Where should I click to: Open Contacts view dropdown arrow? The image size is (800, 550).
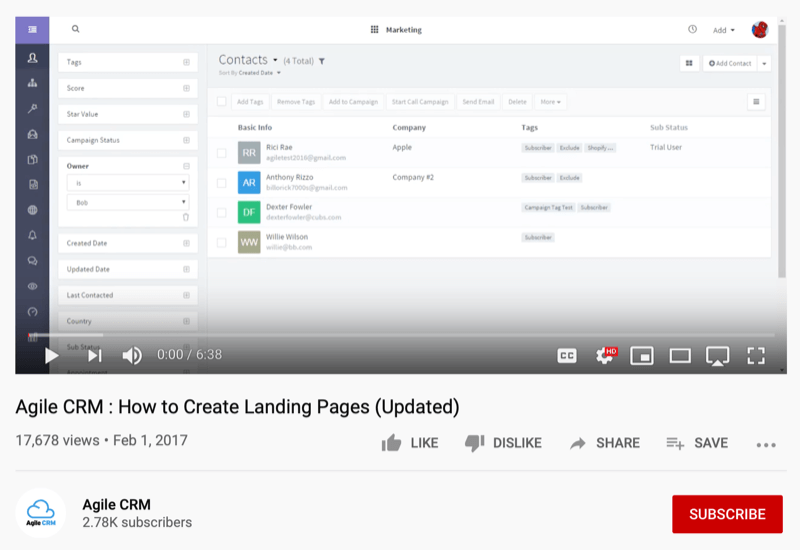tap(275, 60)
